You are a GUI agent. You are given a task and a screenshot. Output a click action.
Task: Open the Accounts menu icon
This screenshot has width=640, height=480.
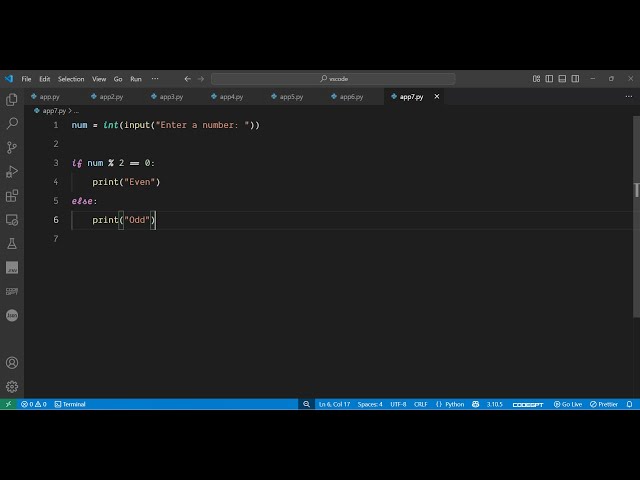[12, 362]
